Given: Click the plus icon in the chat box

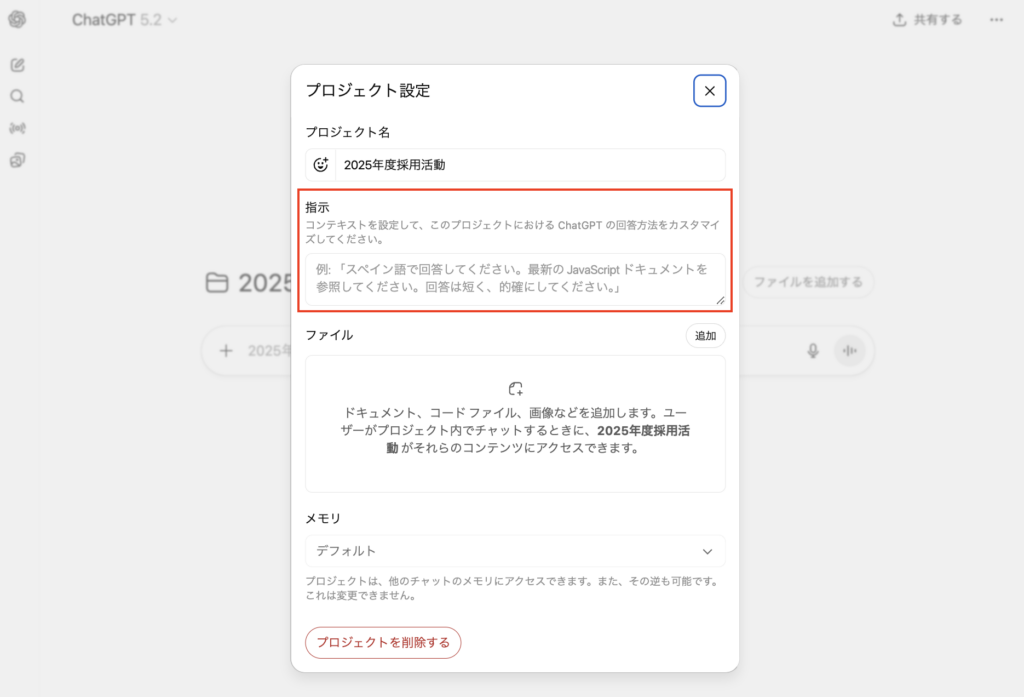Looking at the screenshot, I should (226, 351).
